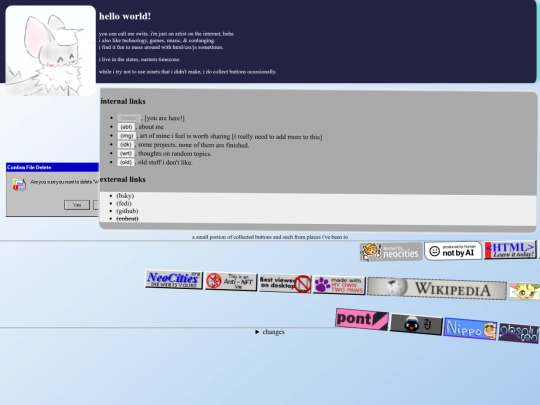Click the blue Nippo badge
540x405 pixels.
coord(470,329)
